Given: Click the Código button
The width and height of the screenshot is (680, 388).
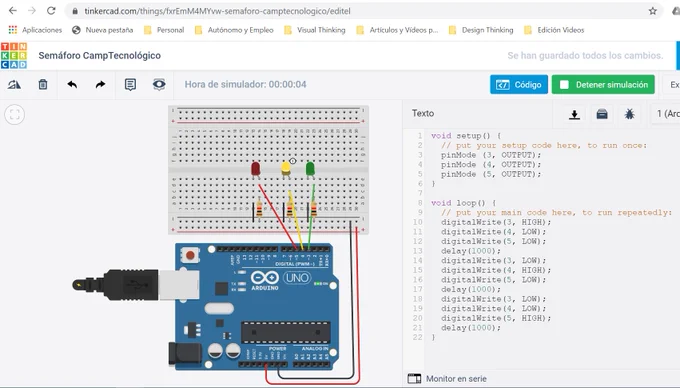Looking at the screenshot, I should pyautogui.click(x=519, y=85).
